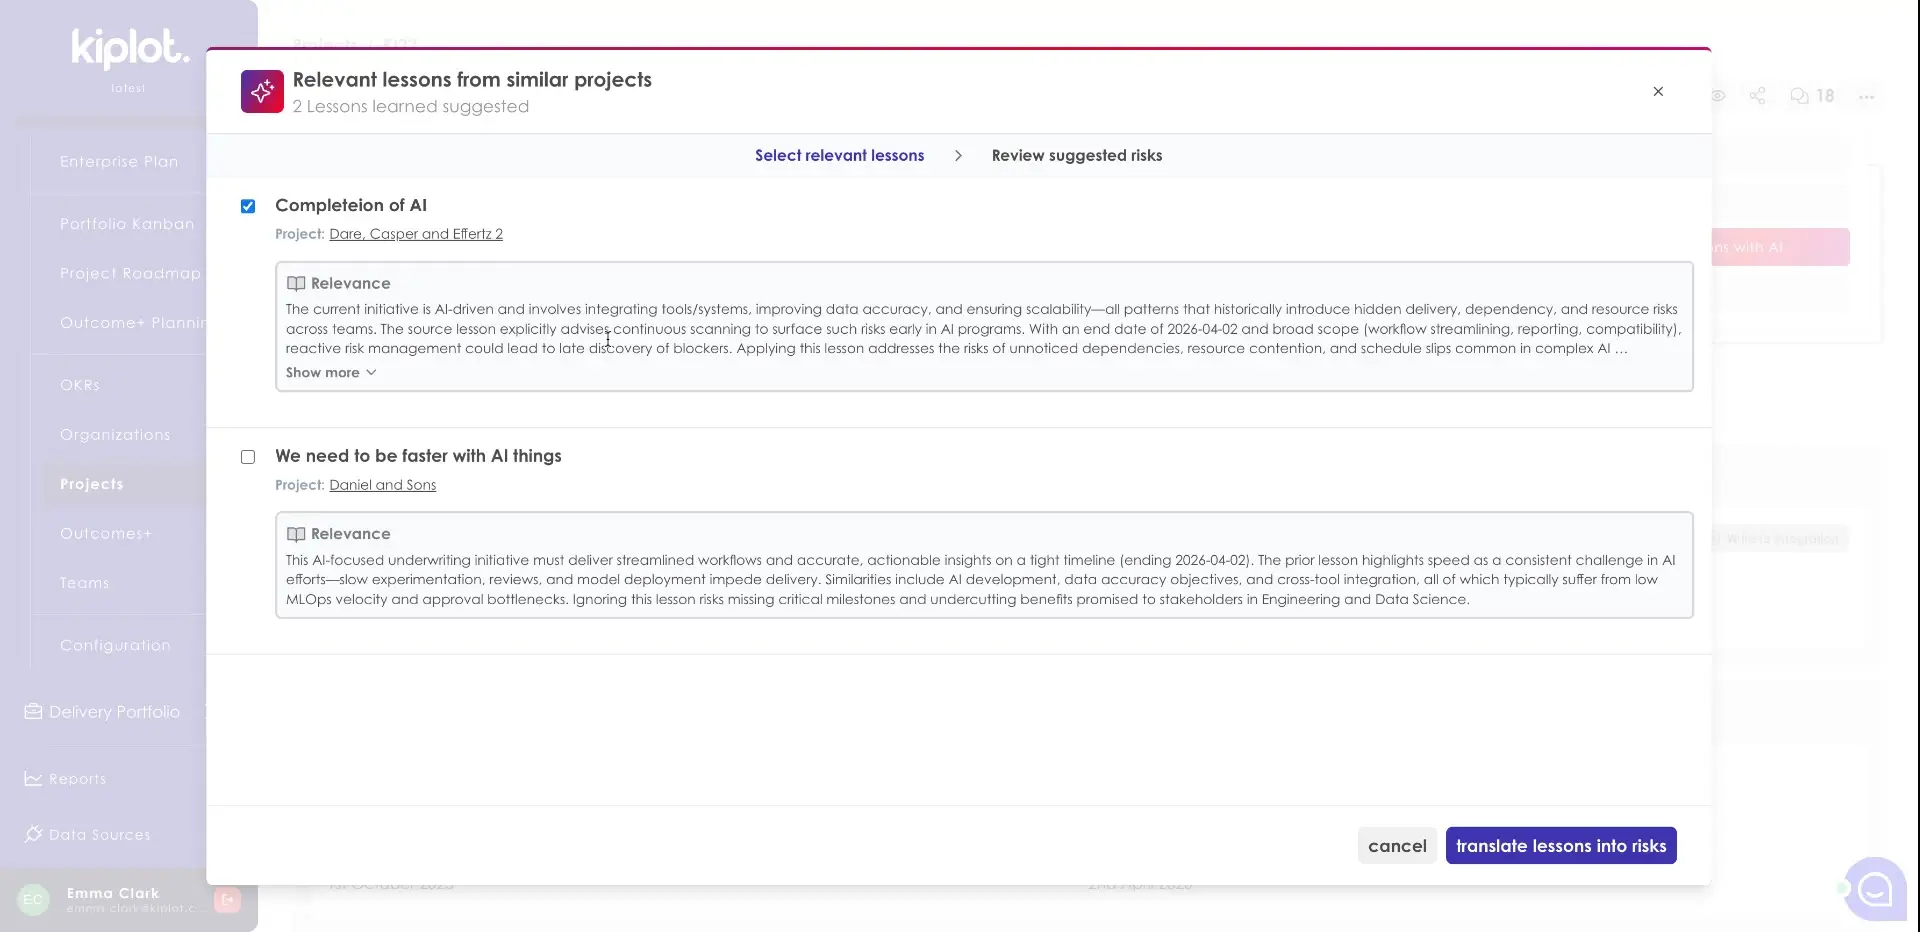This screenshot has height=932, width=1920.
Task: Expand 'Show more' to reveal full relevance text
Action: click(x=330, y=372)
